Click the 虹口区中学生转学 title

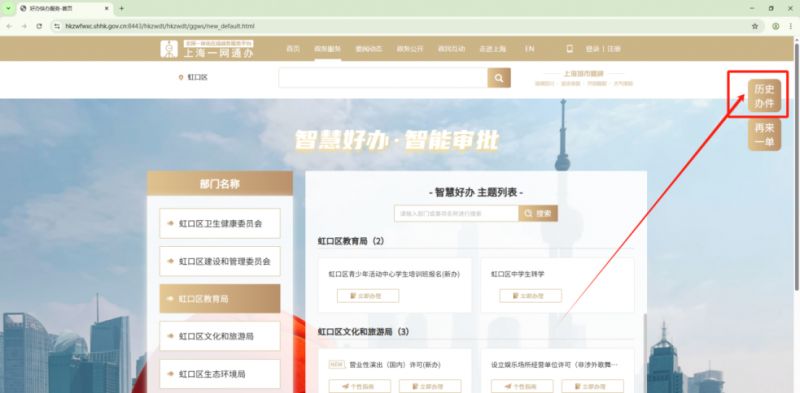[x=518, y=274]
